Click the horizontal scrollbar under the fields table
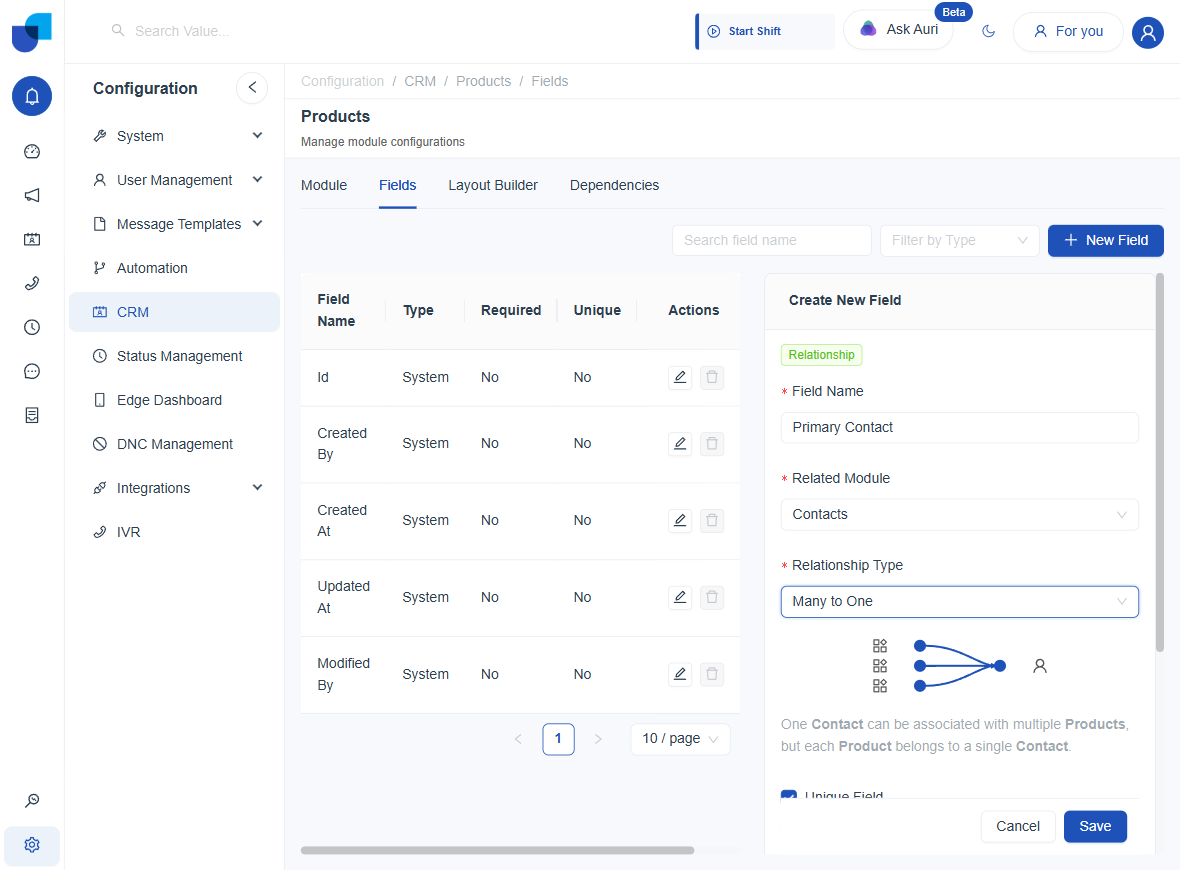1180x870 pixels. [x=497, y=850]
